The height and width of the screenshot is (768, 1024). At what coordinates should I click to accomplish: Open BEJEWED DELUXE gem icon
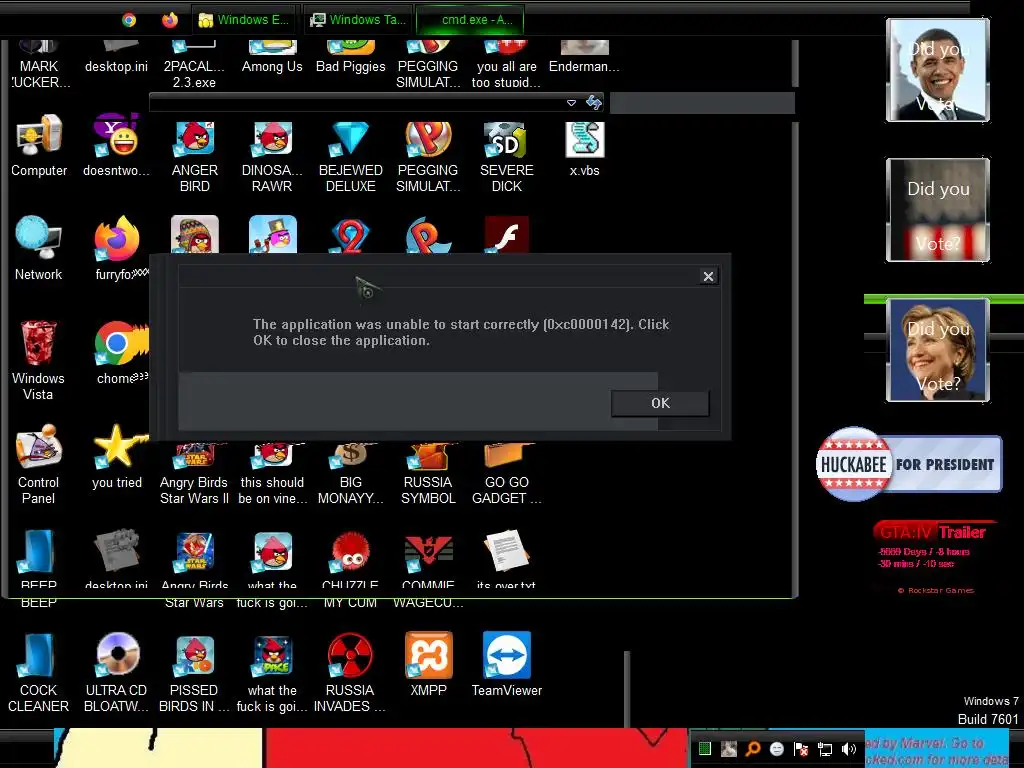(x=351, y=157)
